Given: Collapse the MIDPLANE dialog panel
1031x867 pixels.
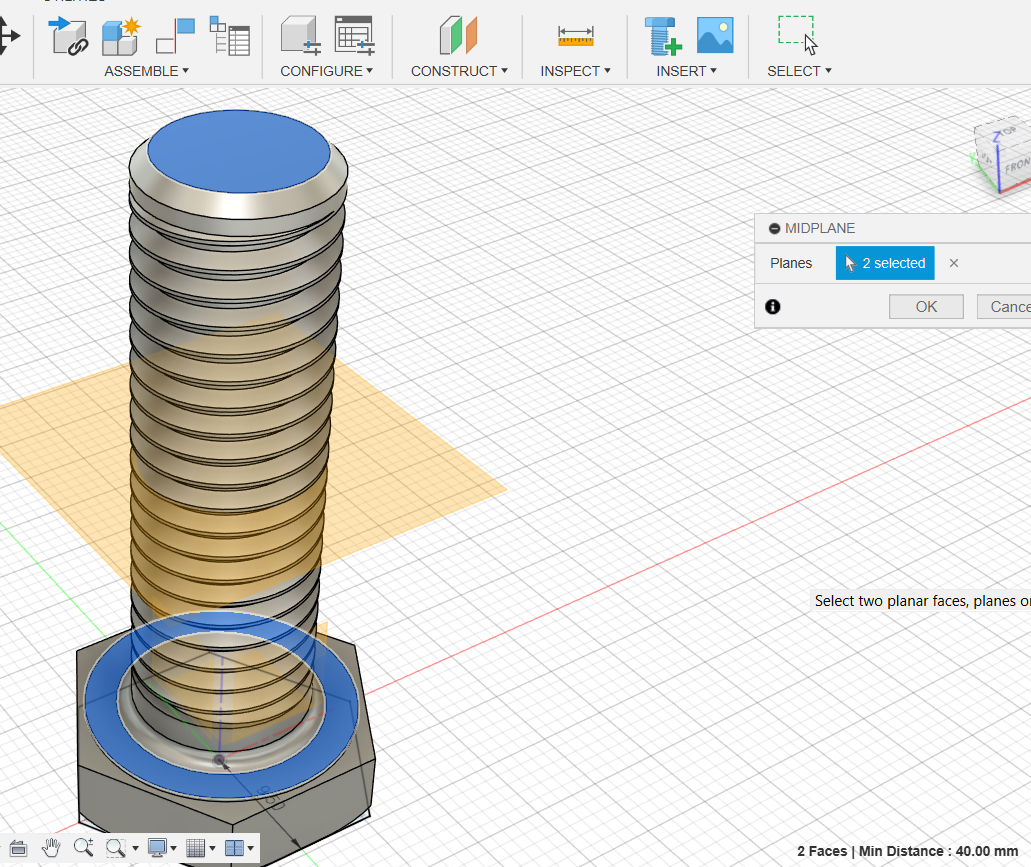Looking at the screenshot, I should click(774, 229).
